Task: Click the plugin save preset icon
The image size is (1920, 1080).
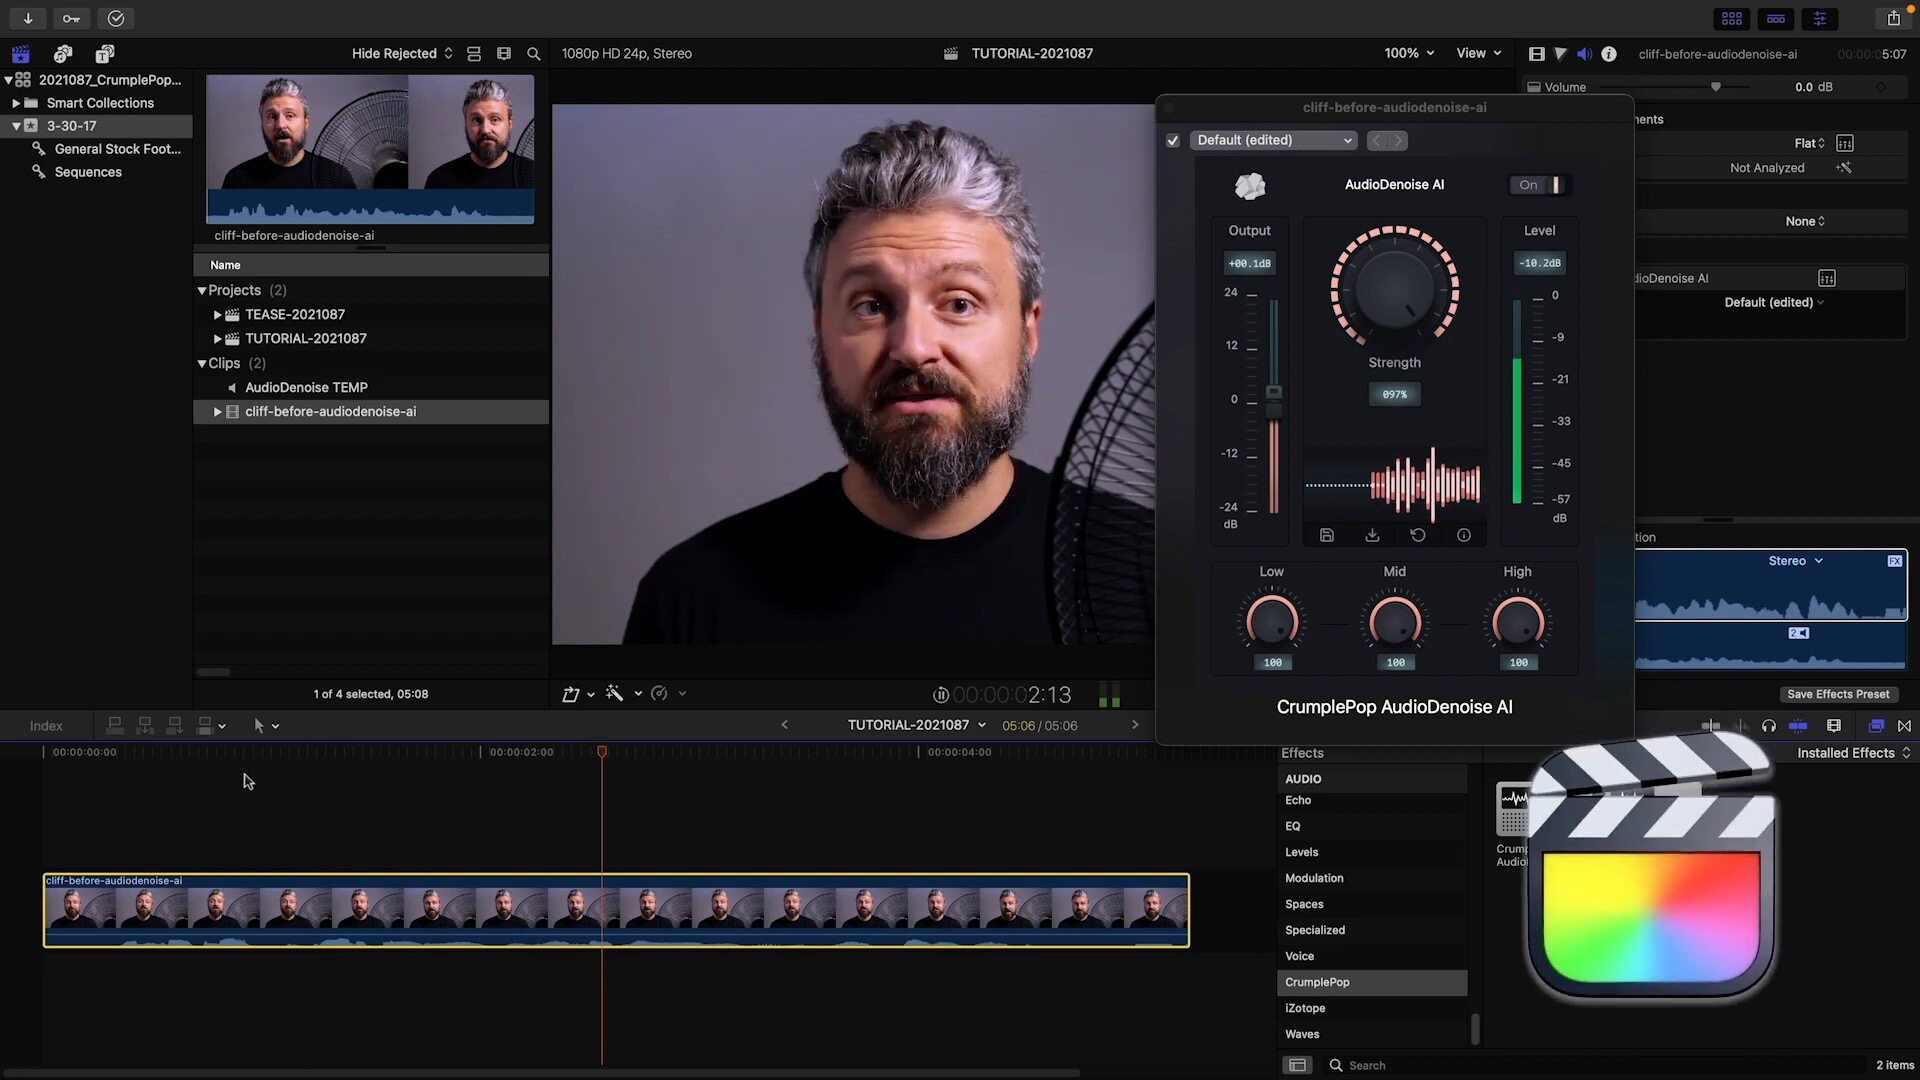Action: (1327, 536)
